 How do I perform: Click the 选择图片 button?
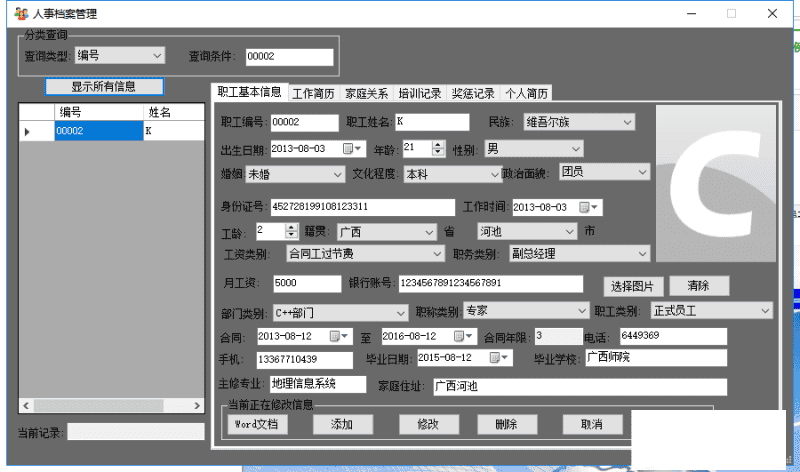pos(633,286)
